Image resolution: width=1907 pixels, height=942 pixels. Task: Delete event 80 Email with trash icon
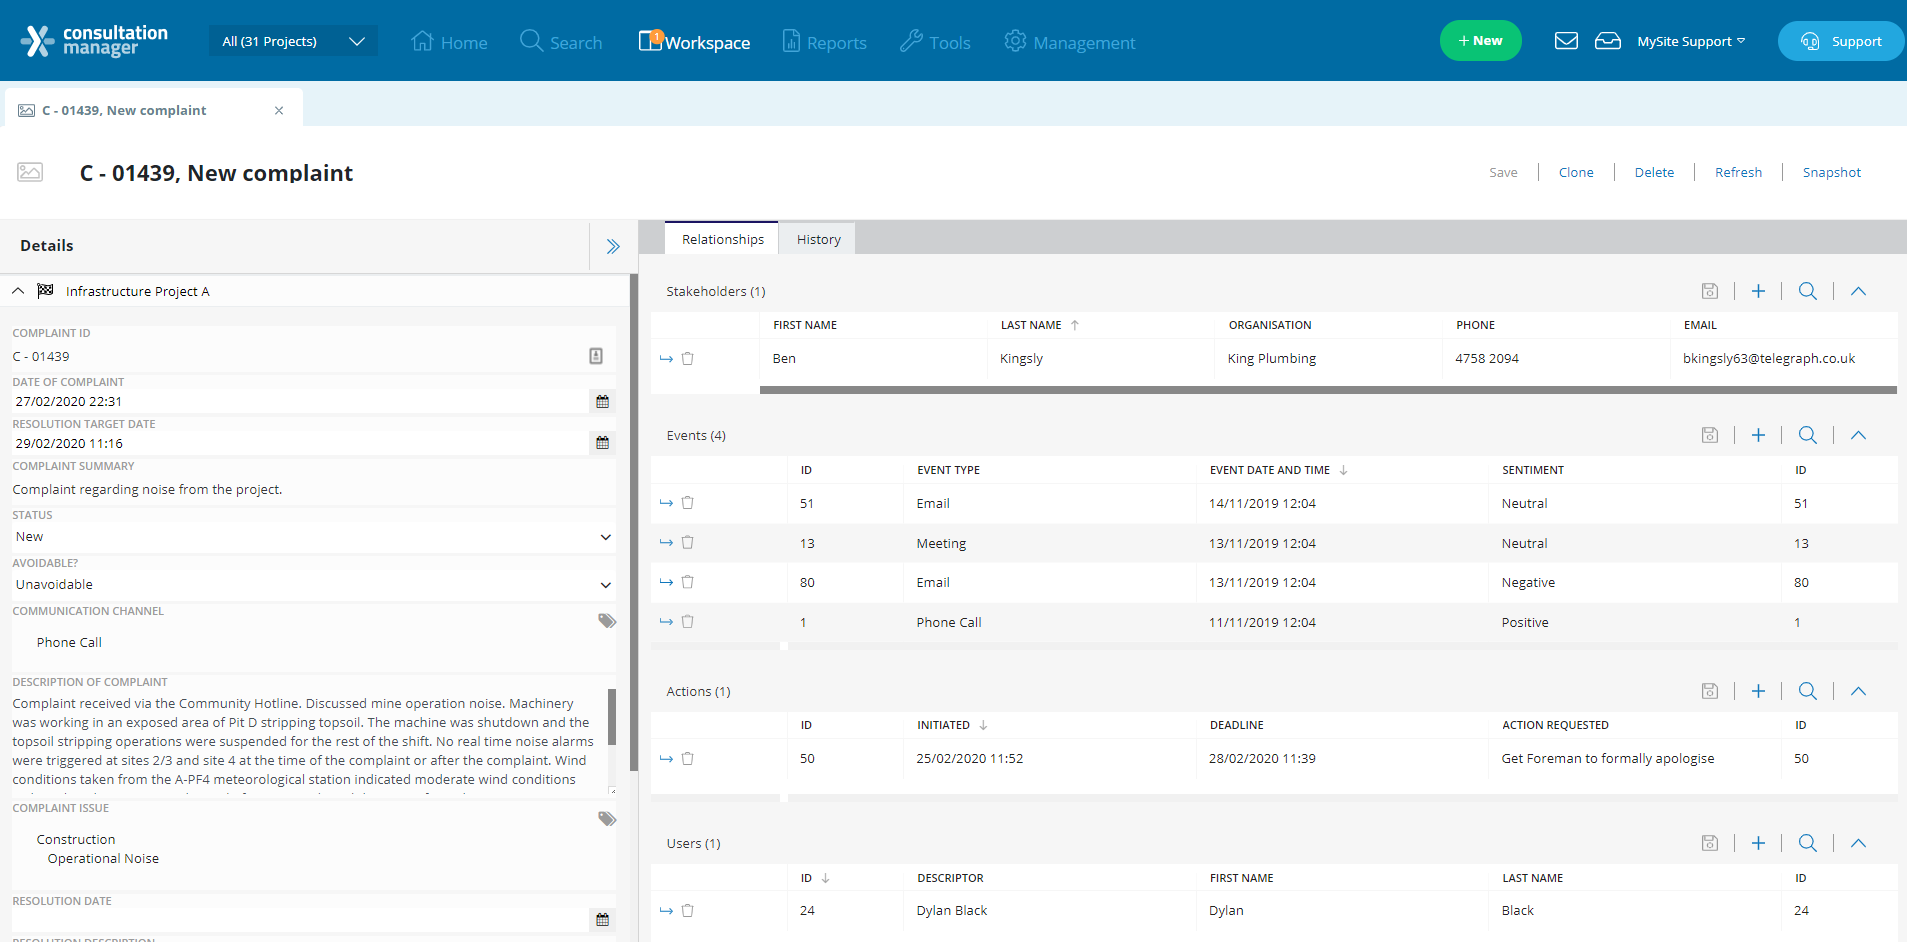pos(688,582)
